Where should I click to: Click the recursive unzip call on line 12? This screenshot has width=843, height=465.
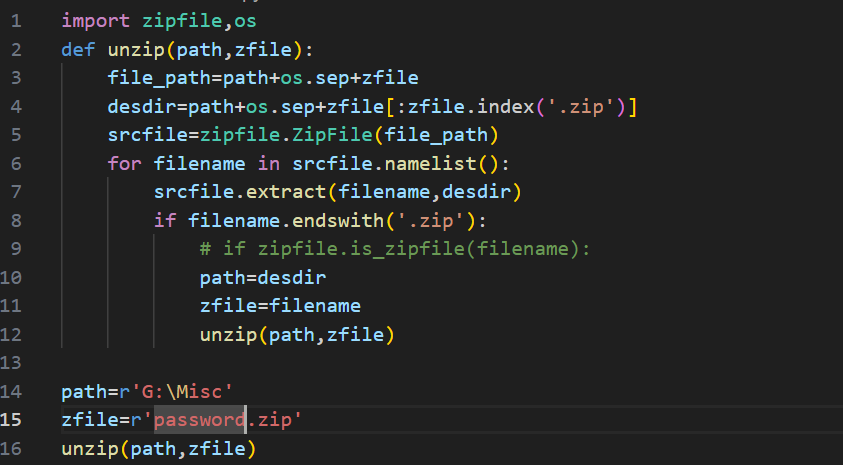[297, 334]
